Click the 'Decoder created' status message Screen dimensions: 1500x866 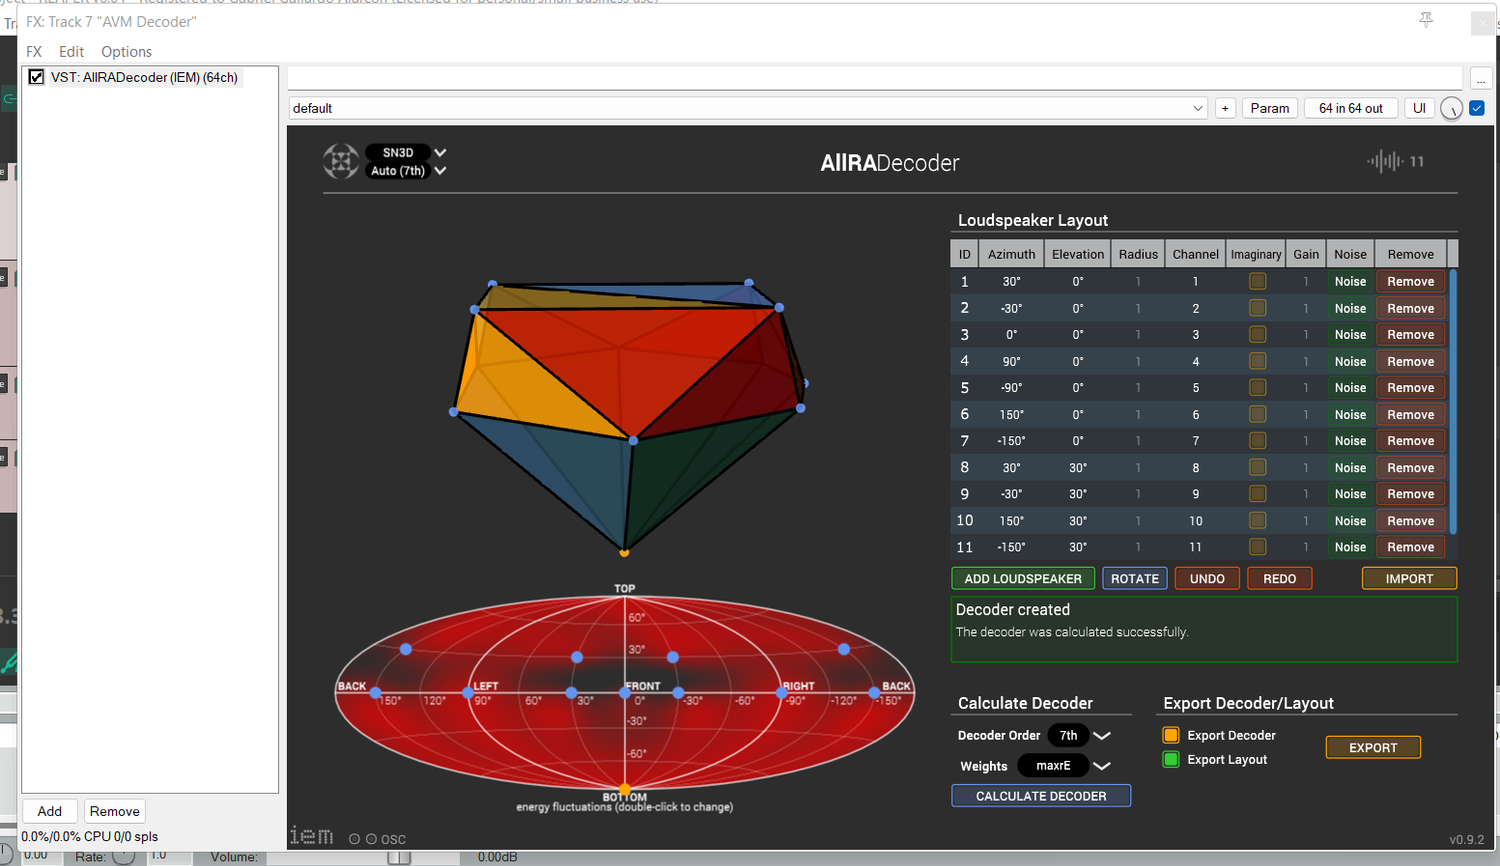click(x=1013, y=610)
